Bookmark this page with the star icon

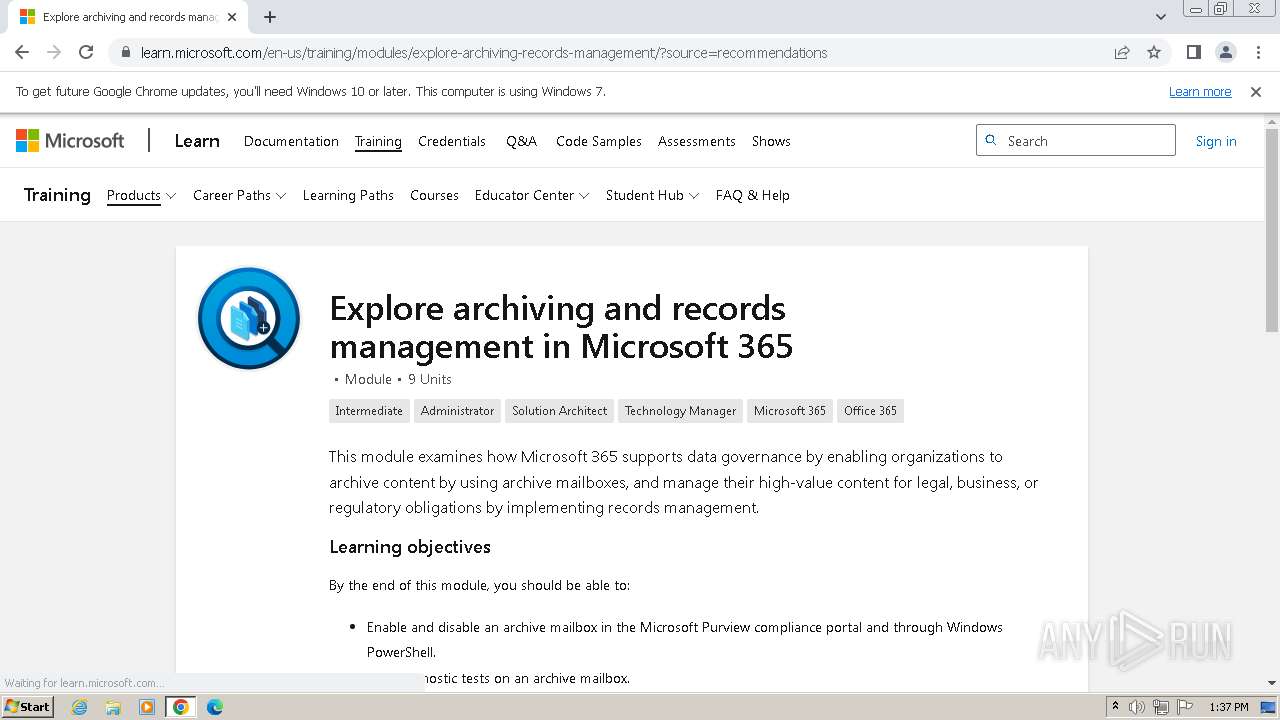click(x=1154, y=52)
